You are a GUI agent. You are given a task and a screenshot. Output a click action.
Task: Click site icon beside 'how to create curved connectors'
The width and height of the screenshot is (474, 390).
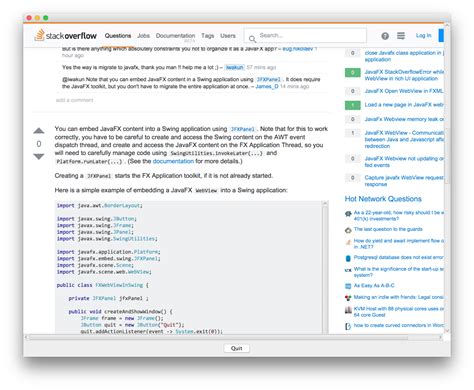click(348, 326)
